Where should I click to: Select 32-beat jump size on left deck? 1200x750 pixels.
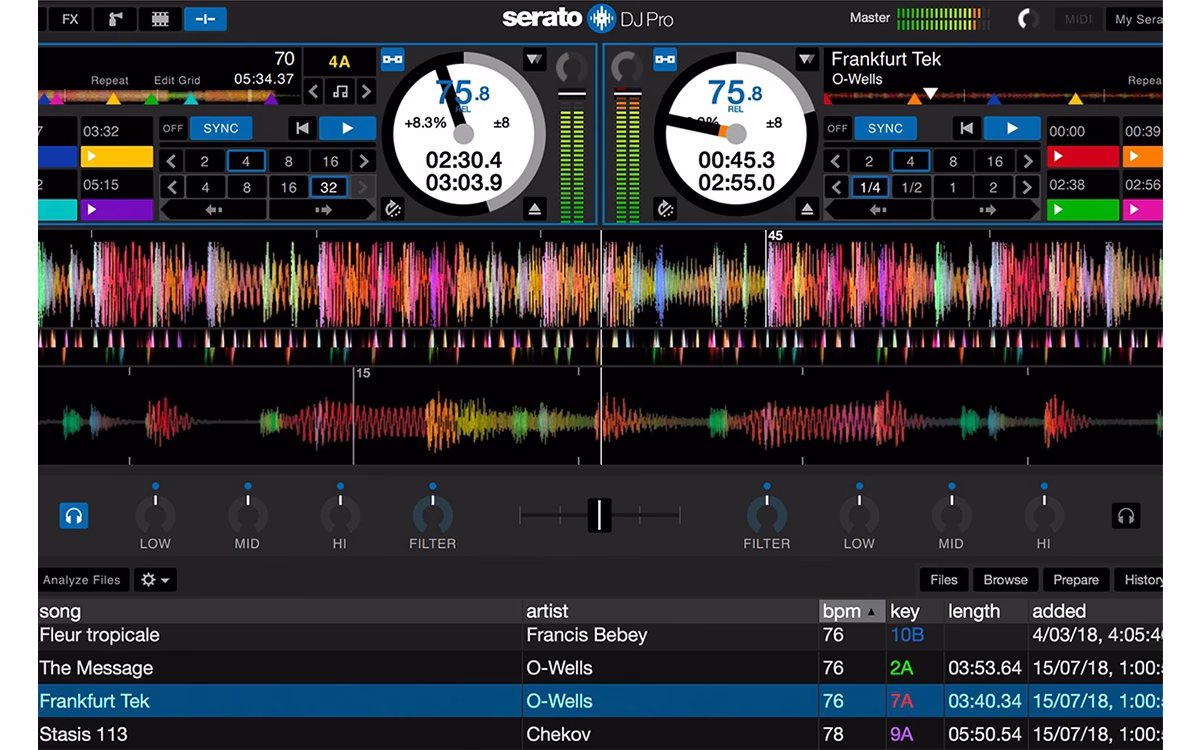329,187
